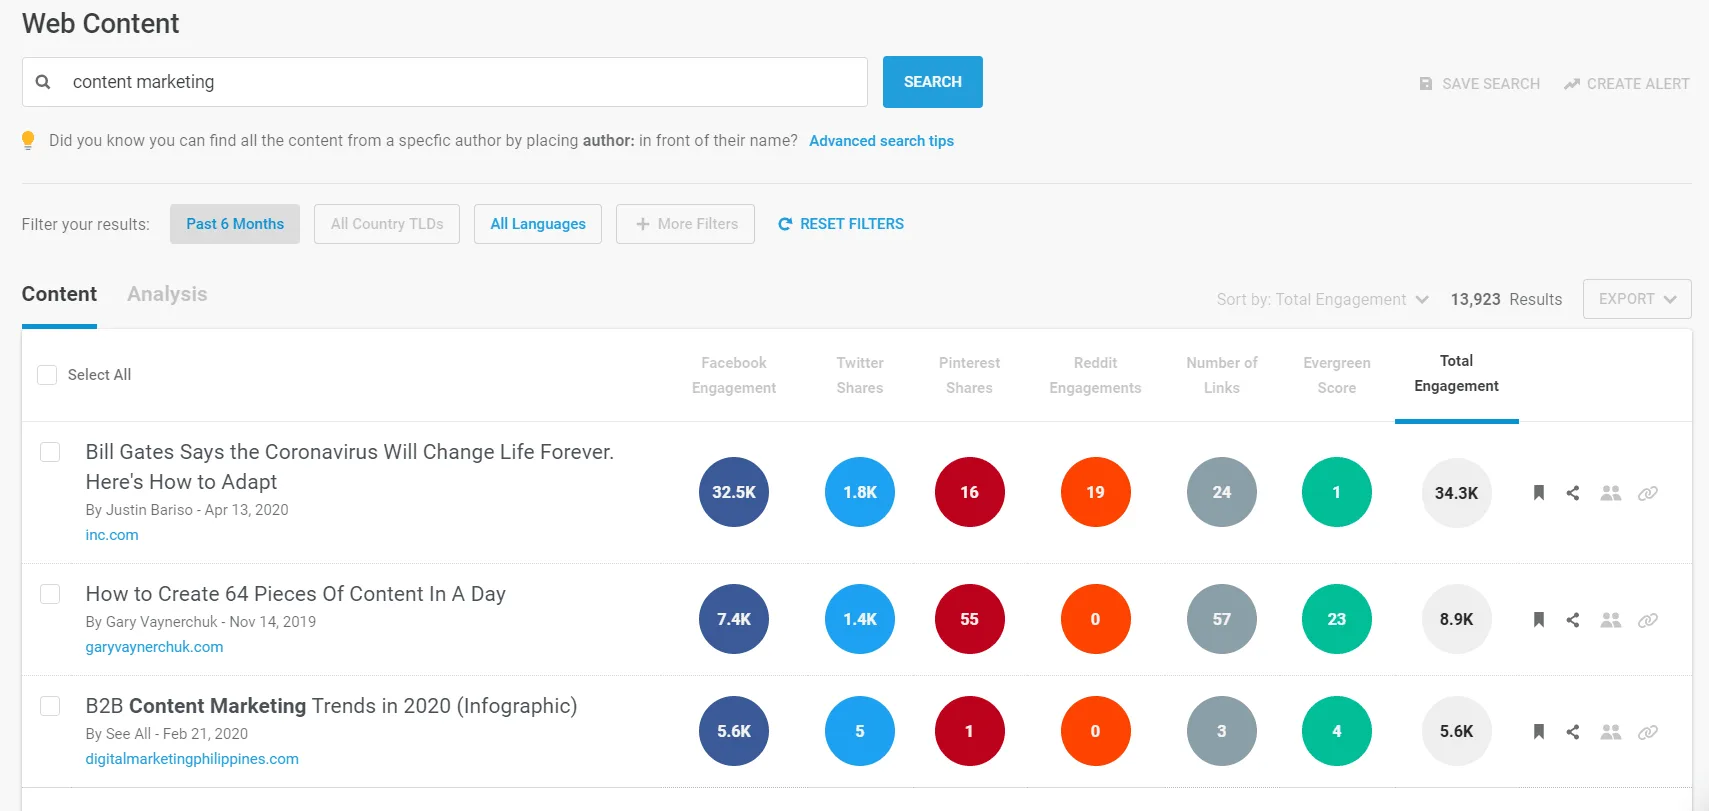Share the Bill Gates Coronavirus article
Image resolution: width=1709 pixels, height=811 pixels.
(x=1573, y=492)
